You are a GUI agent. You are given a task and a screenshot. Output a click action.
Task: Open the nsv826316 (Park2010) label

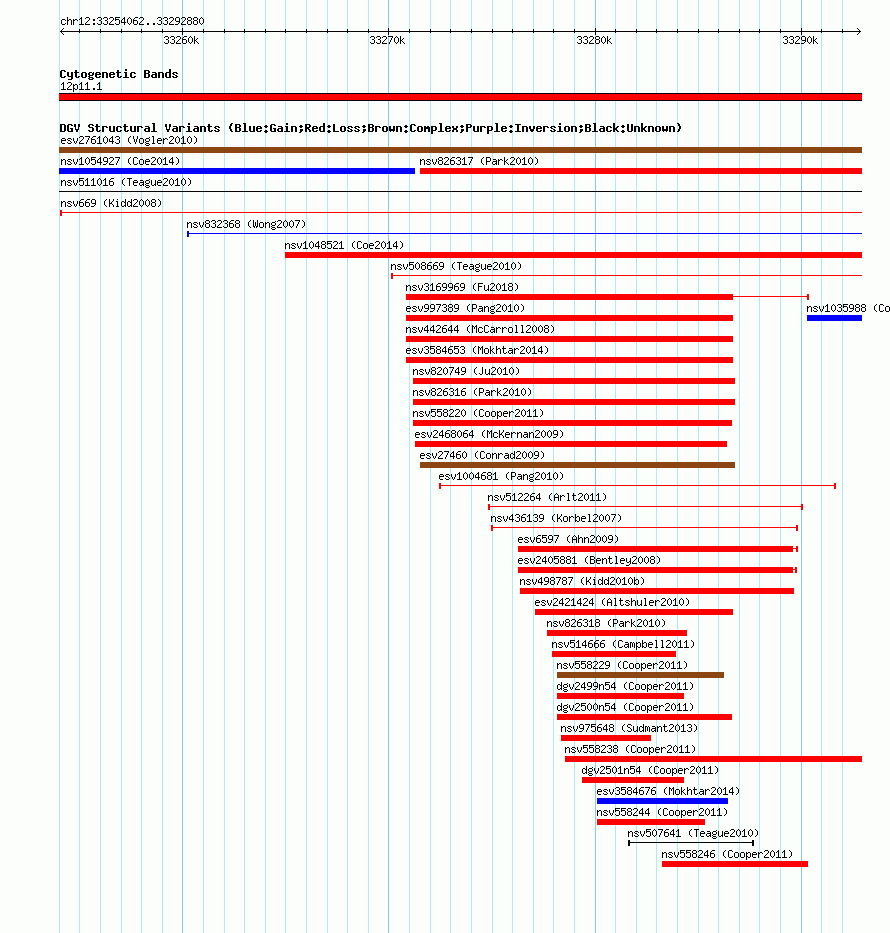tap(472, 392)
